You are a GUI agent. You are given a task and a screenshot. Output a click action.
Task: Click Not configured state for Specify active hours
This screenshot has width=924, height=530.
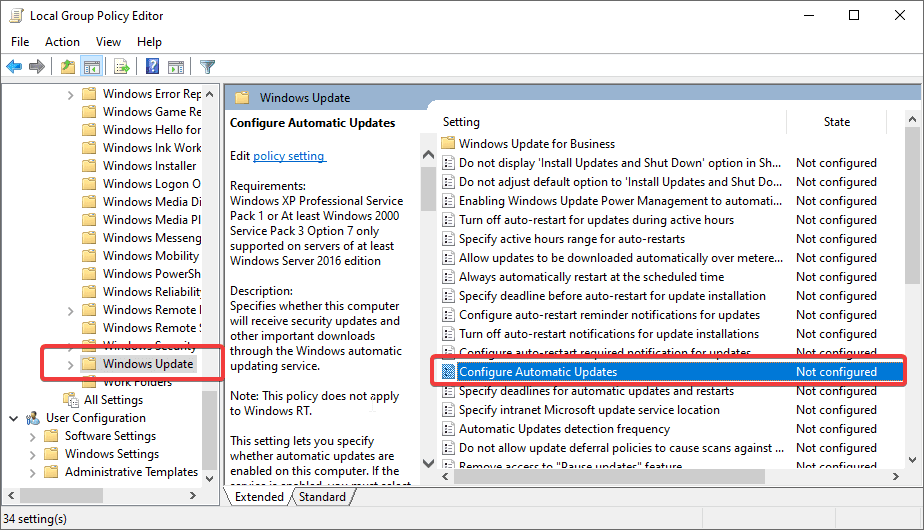pyautogui.click(x=836, y=239)
